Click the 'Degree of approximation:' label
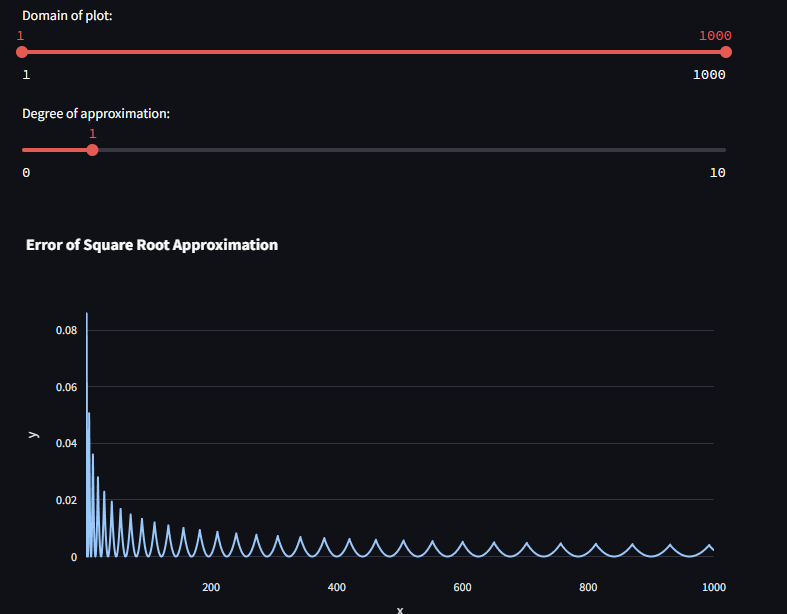787x614 pixels. pos(96,114)
